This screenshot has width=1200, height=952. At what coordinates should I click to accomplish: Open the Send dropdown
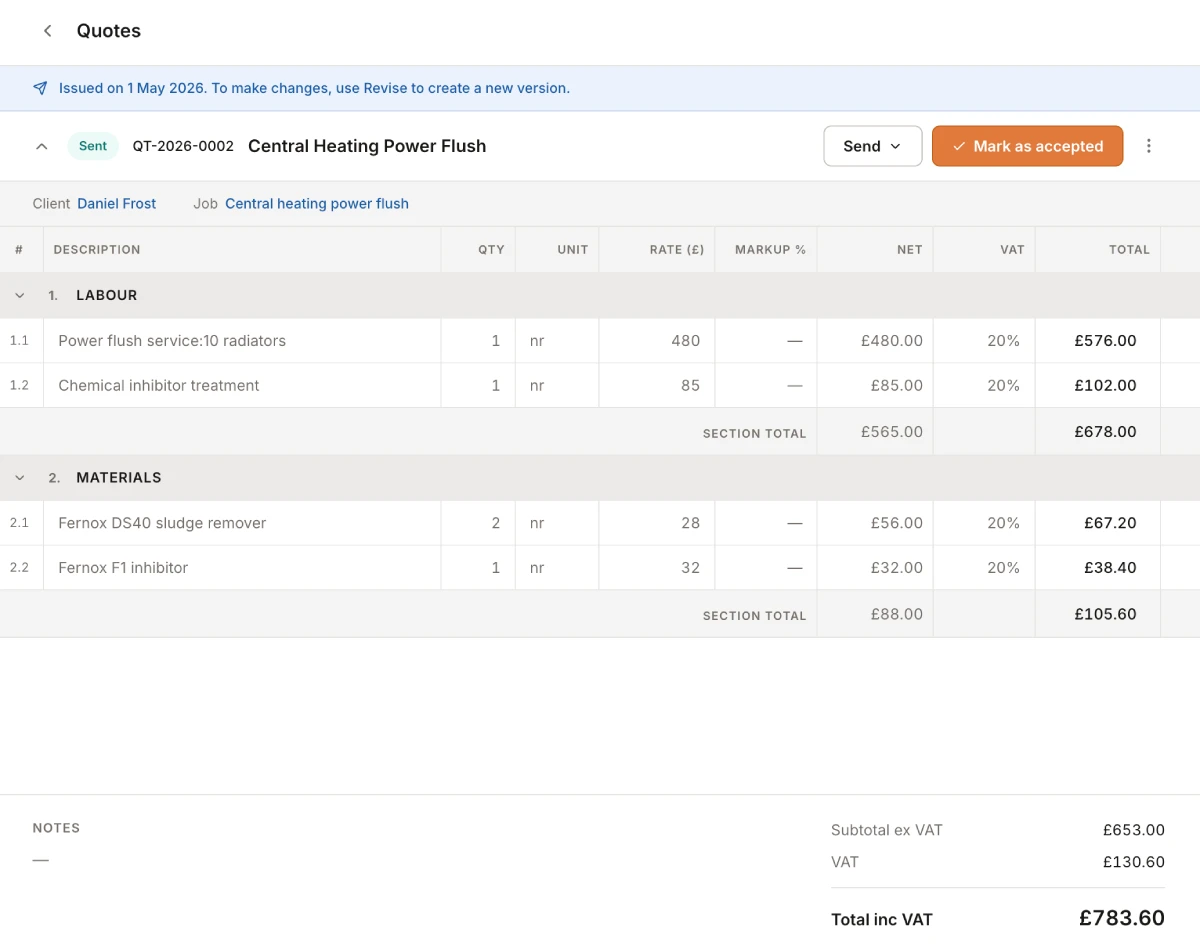872,146
